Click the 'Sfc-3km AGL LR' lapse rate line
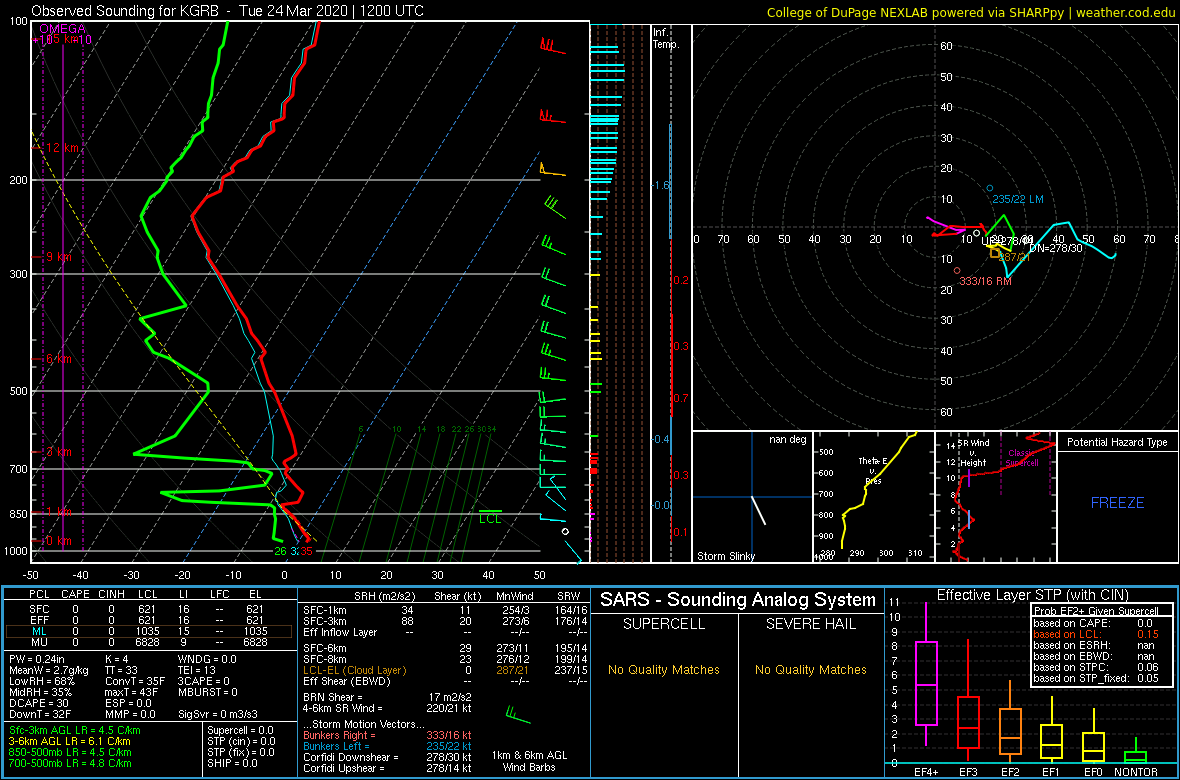 click(x=75, y=730)
